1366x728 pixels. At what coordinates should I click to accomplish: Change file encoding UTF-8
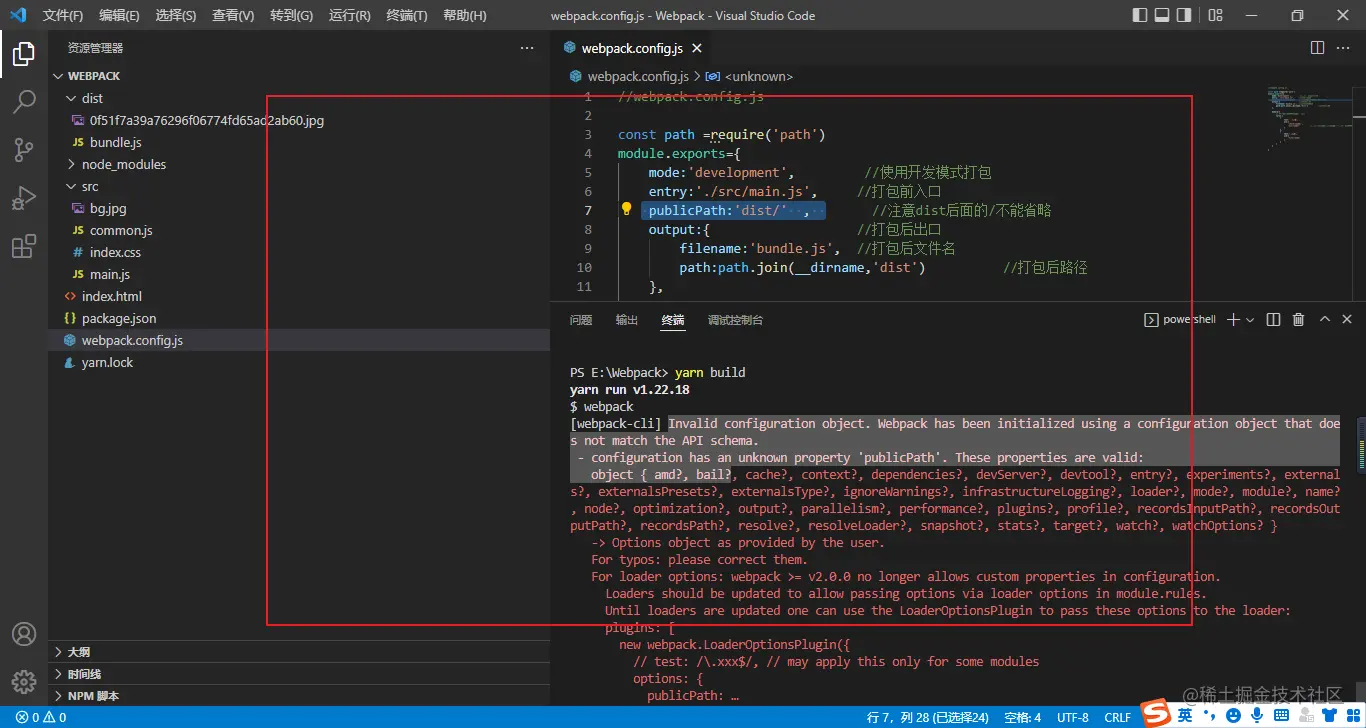coord(1072,717)
